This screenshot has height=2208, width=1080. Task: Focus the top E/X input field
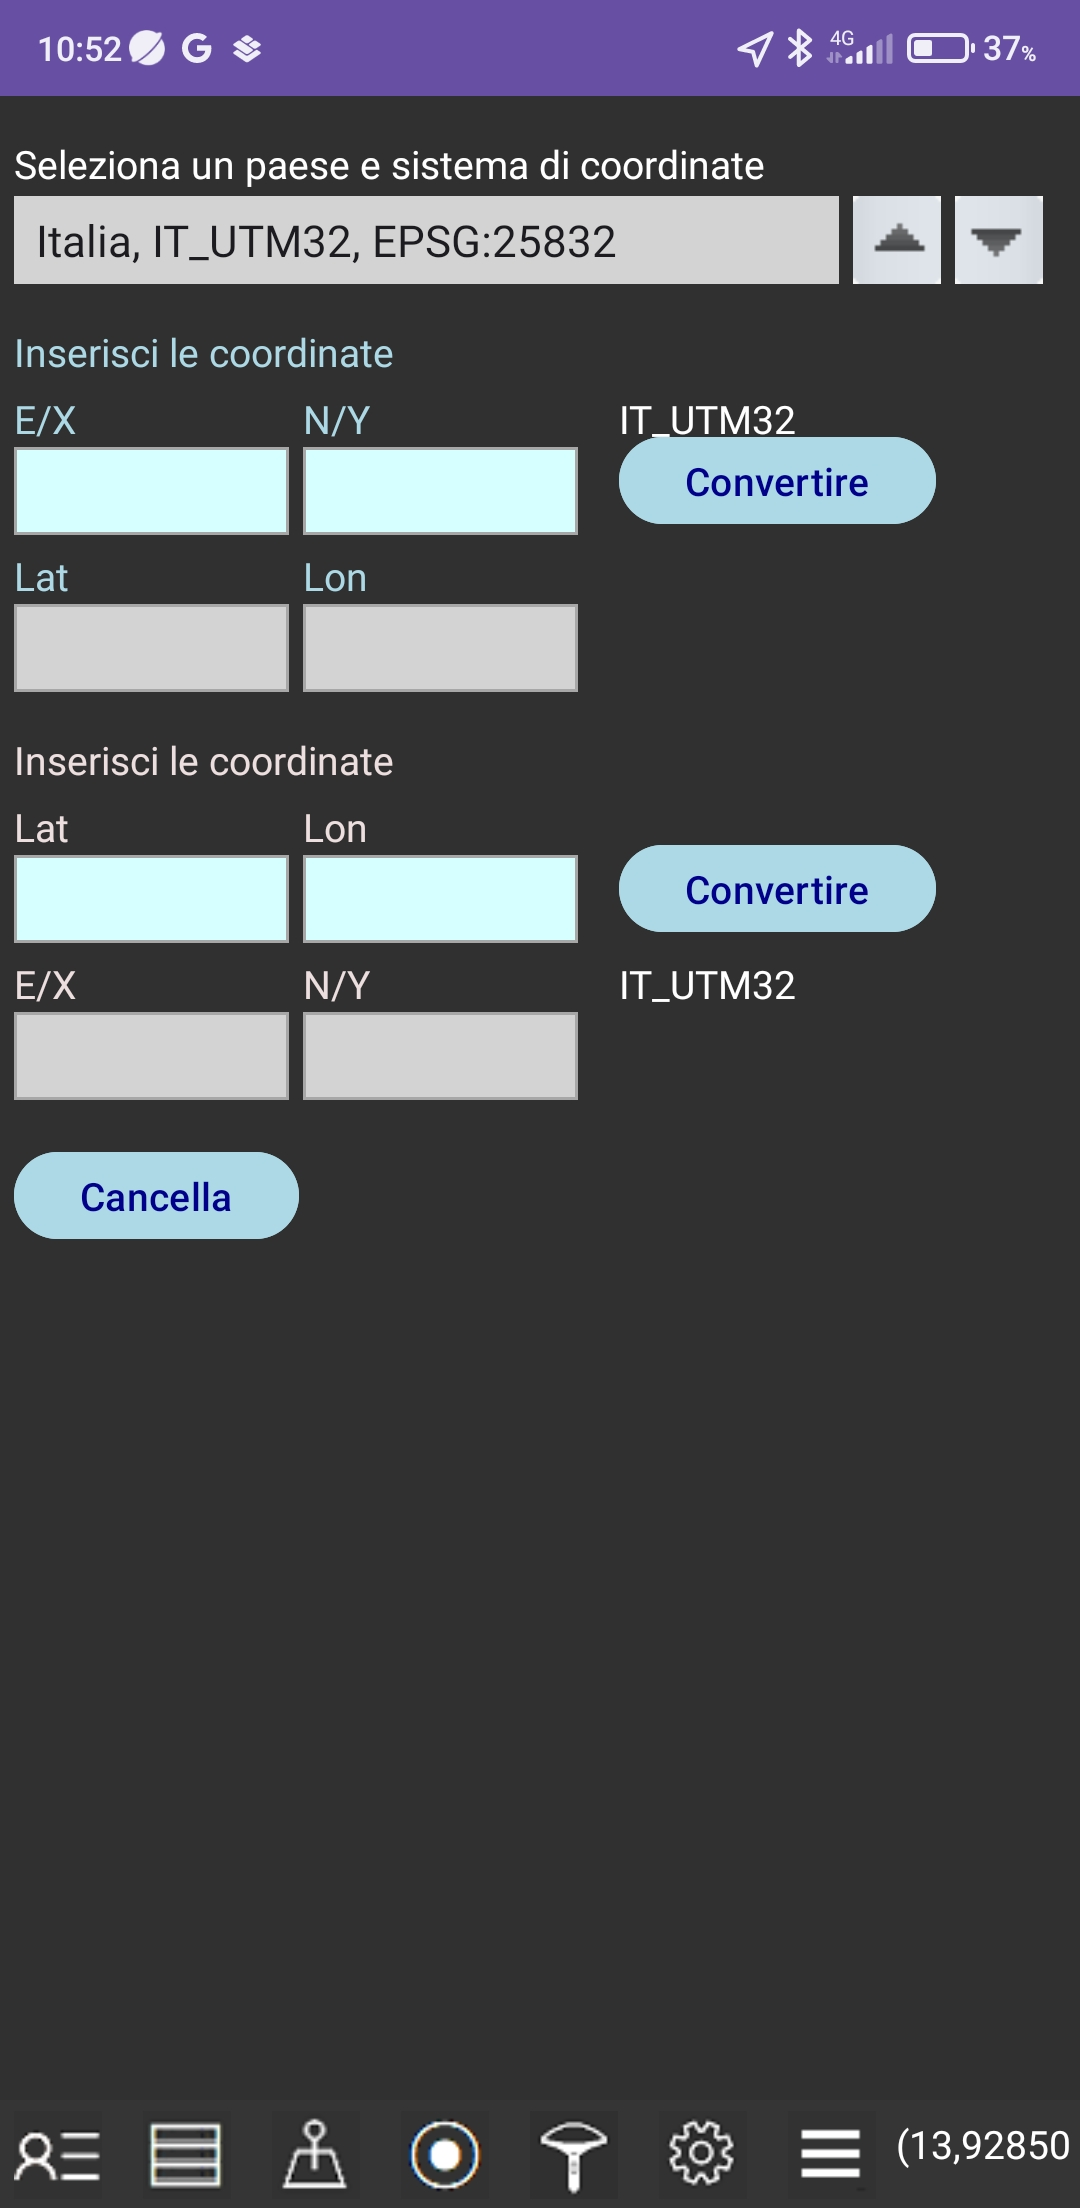[152, 491]
